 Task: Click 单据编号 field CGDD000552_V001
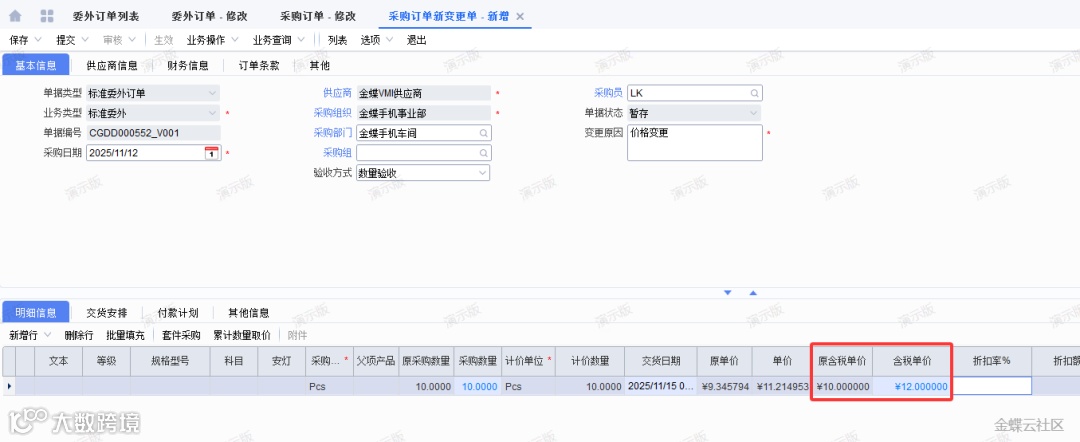pos(153,133)
